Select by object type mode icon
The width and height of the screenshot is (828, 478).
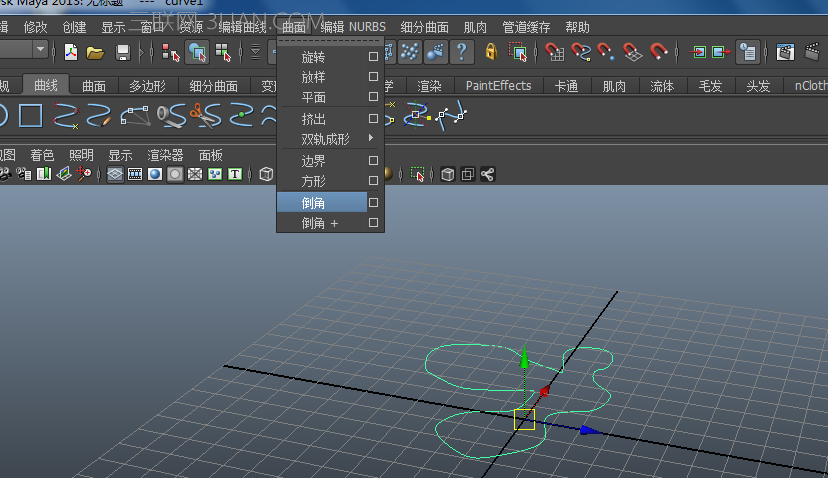click(x=197, y=52)
